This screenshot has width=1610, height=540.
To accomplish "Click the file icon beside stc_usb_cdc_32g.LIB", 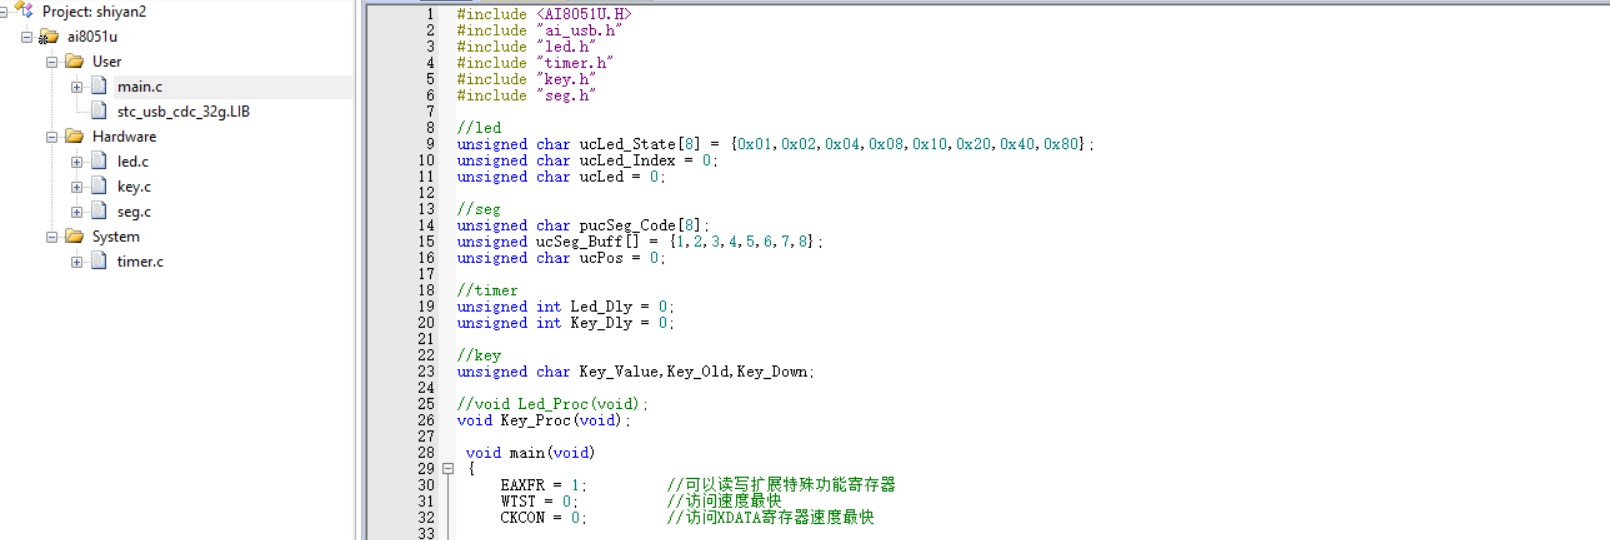I will pyautogui.click(x=99, y=111).
